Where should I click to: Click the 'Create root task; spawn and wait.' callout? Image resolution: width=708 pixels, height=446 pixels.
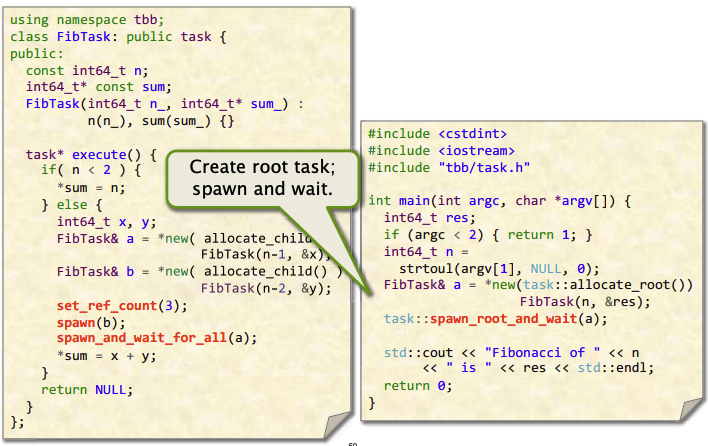coord(262,178)
